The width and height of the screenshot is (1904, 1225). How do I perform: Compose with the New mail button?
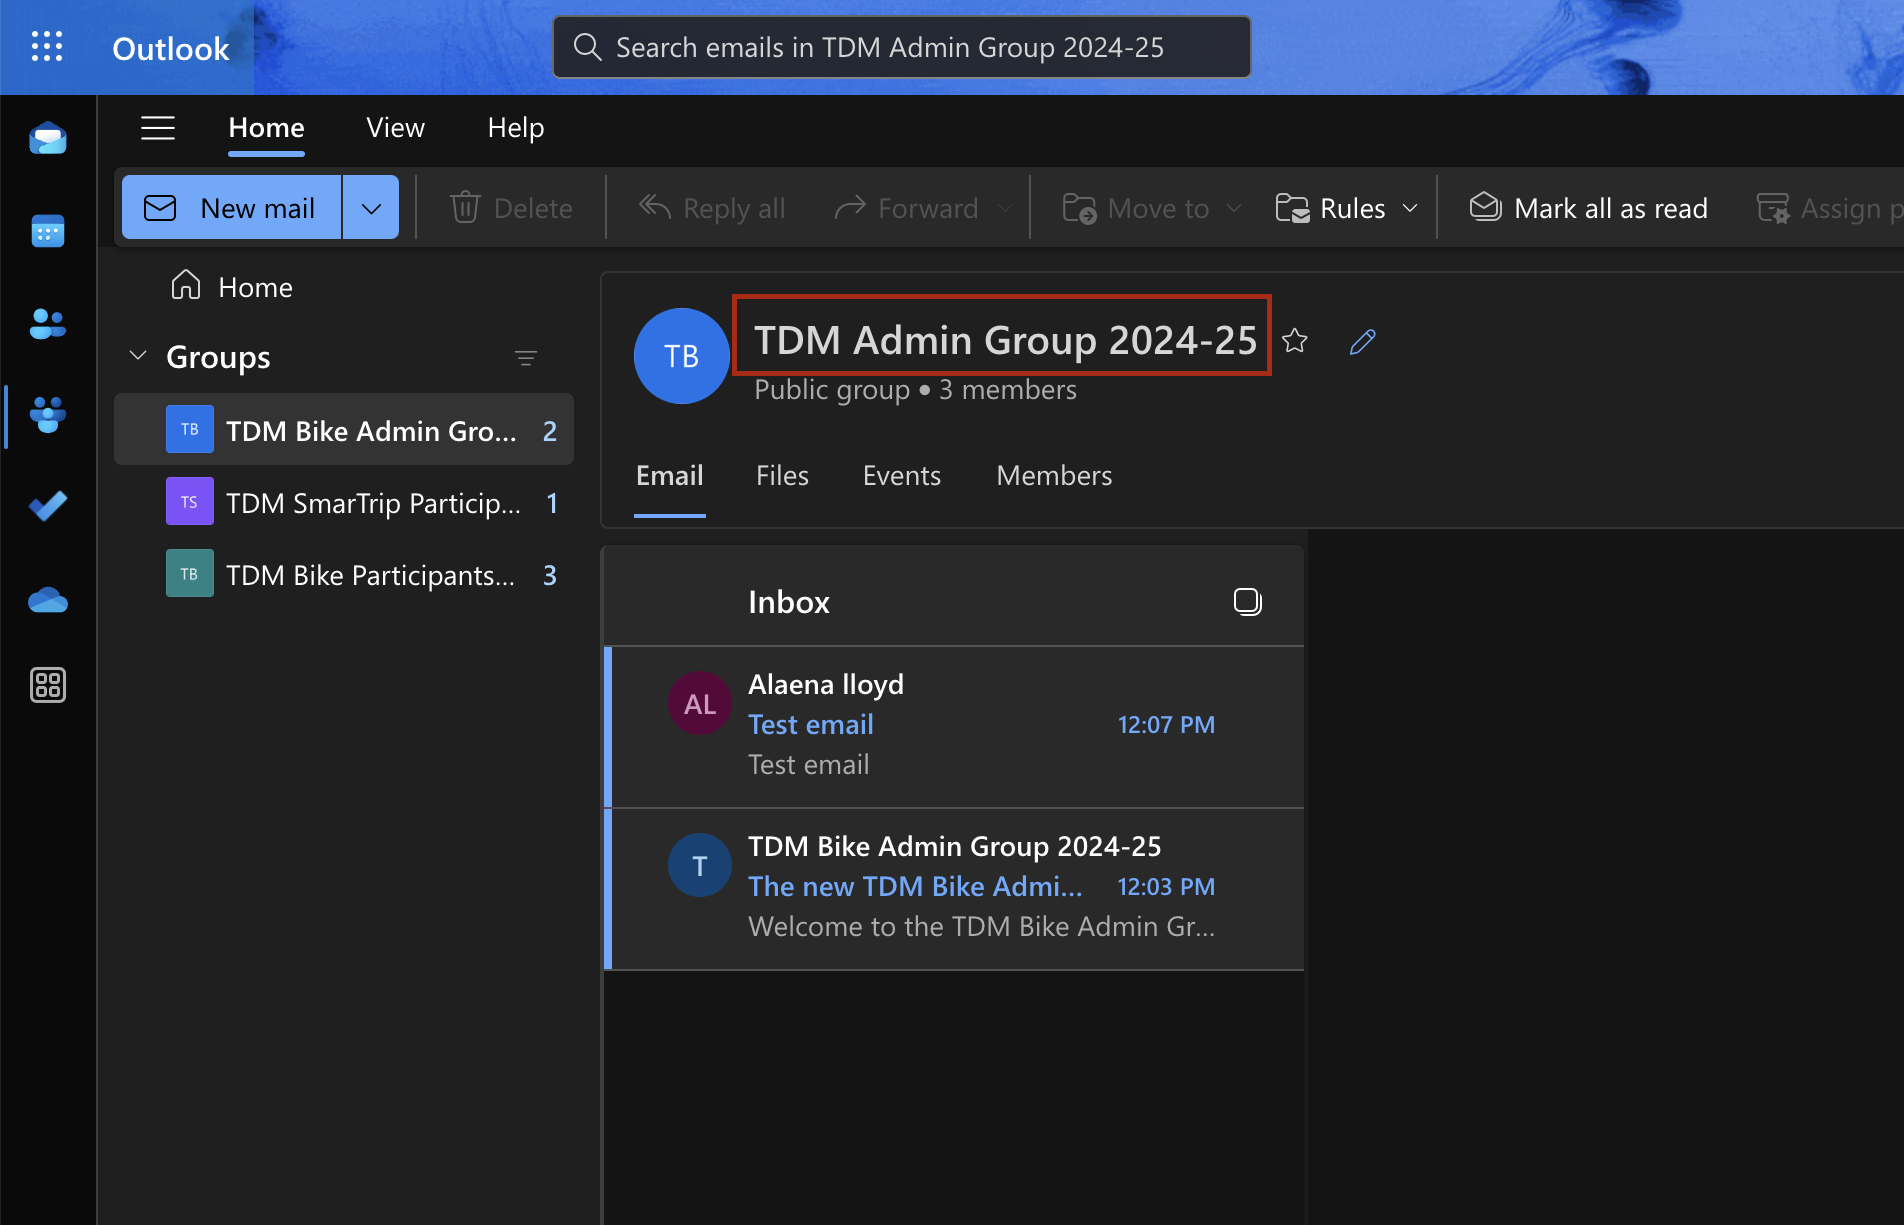(232, 208)
